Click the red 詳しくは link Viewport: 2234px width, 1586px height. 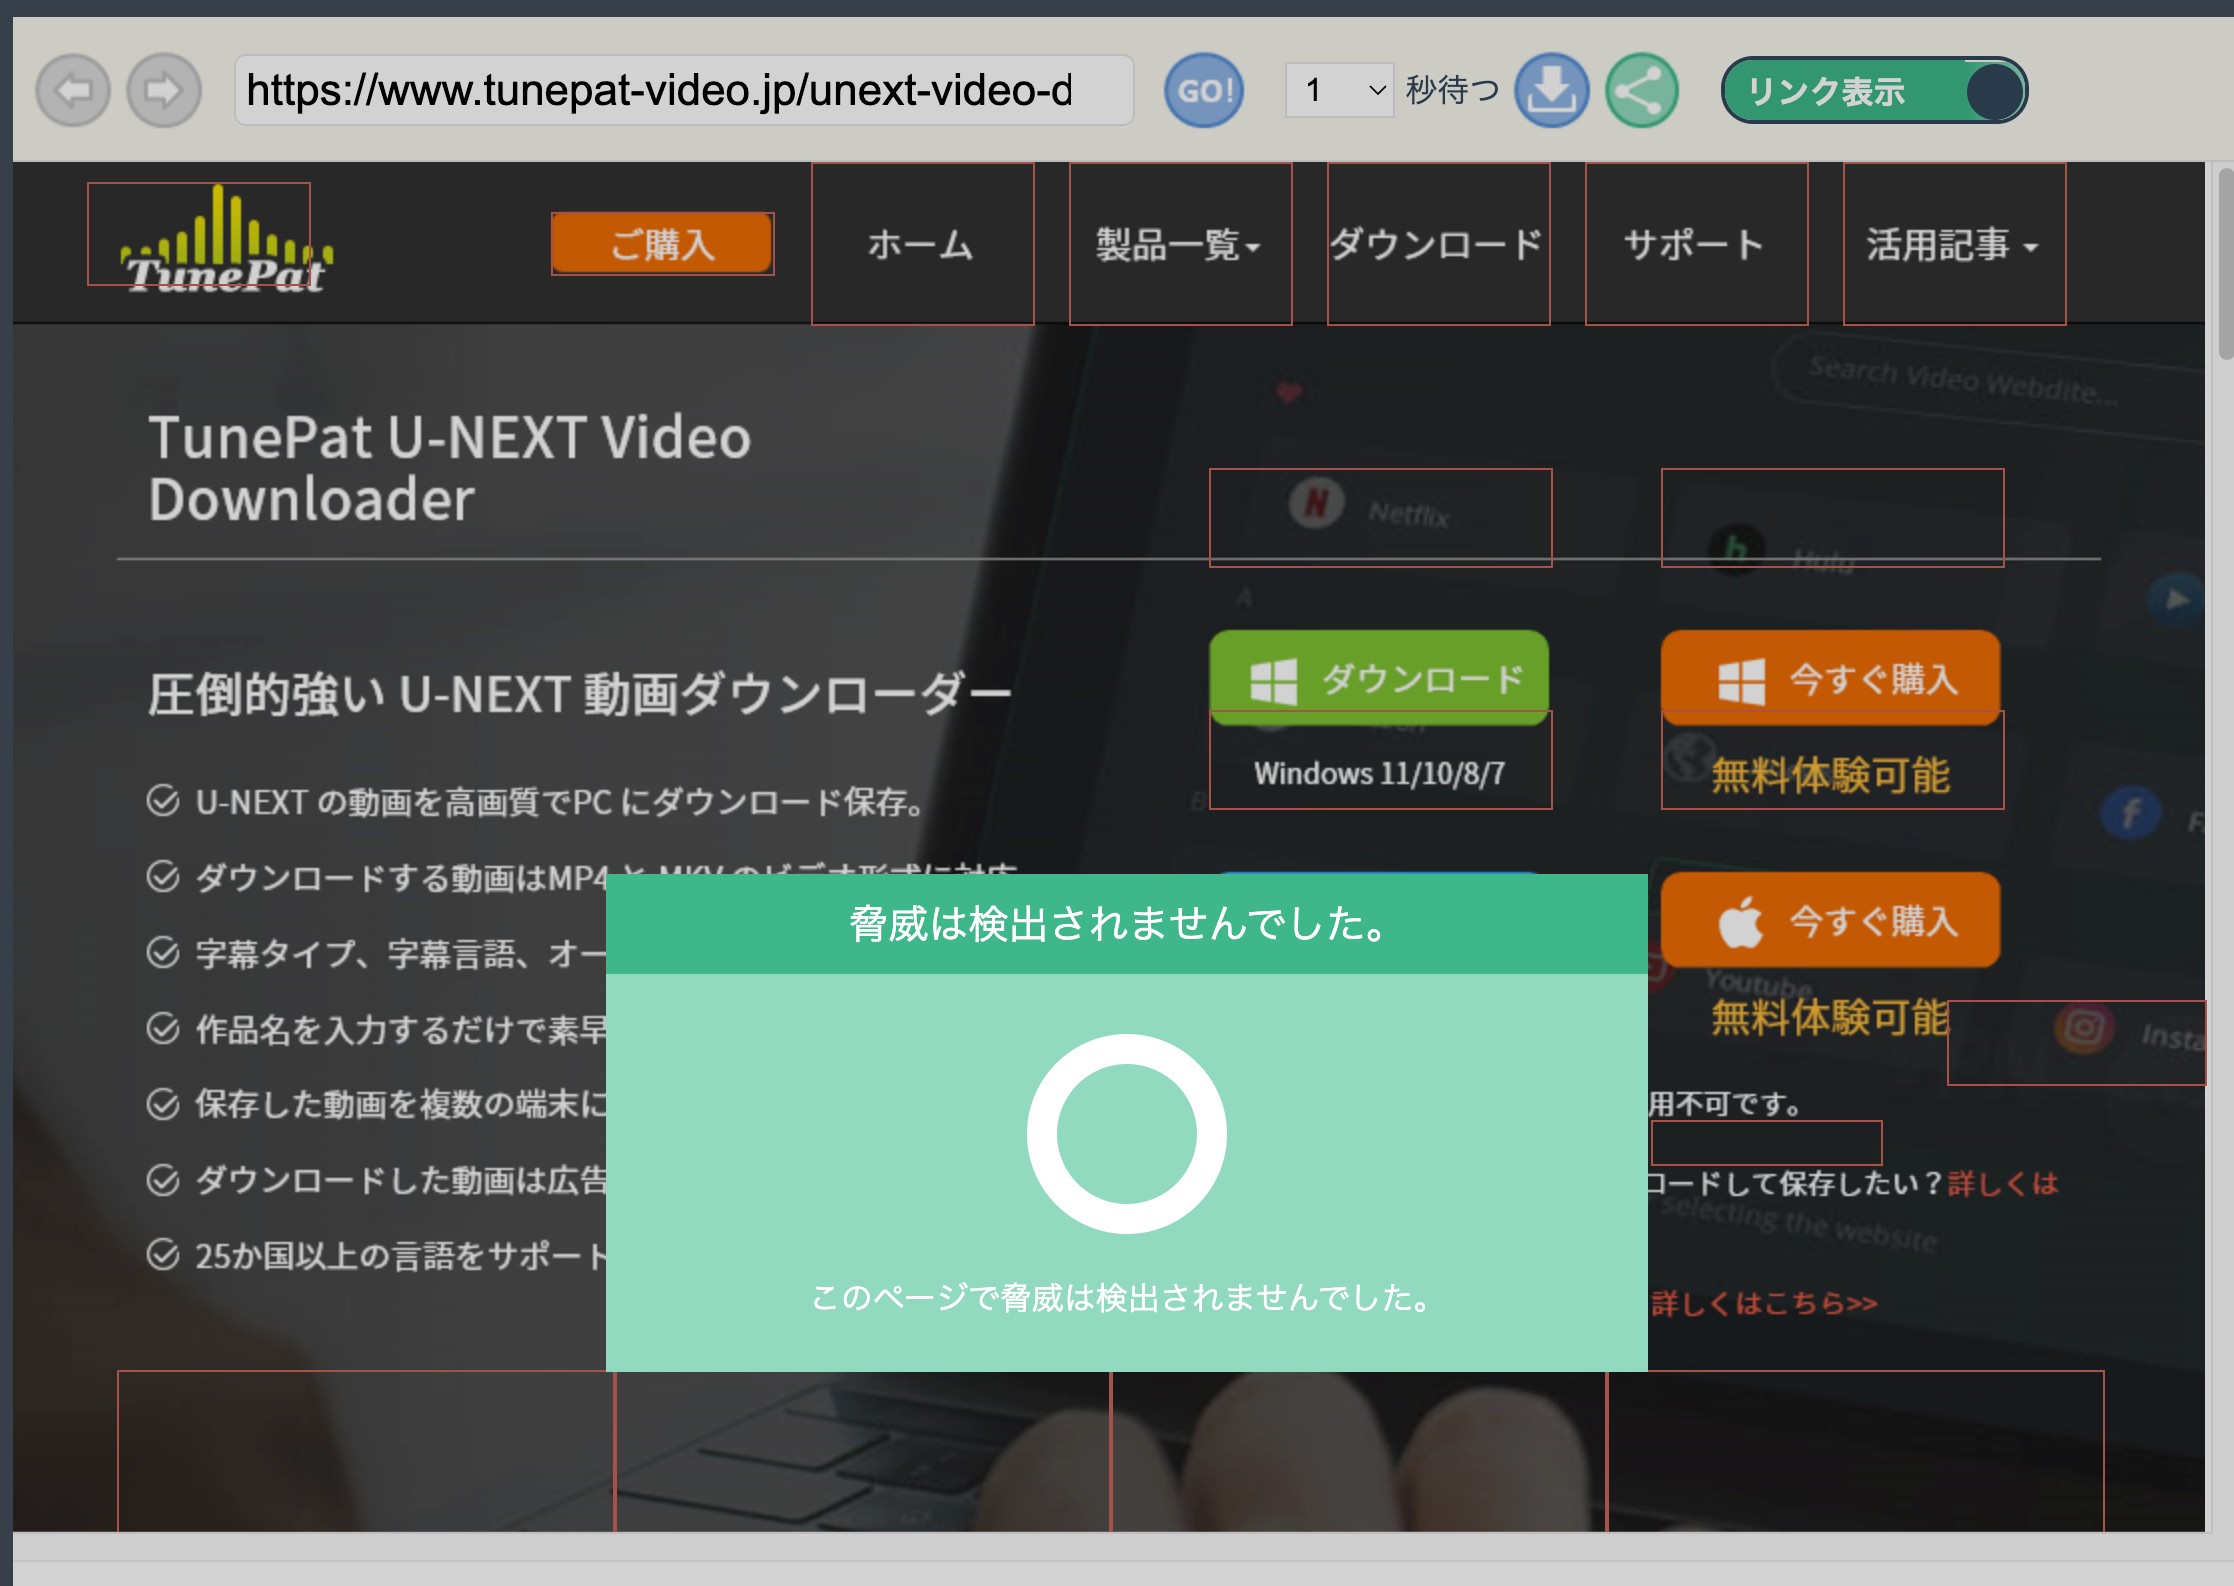click(2003, 1184)
